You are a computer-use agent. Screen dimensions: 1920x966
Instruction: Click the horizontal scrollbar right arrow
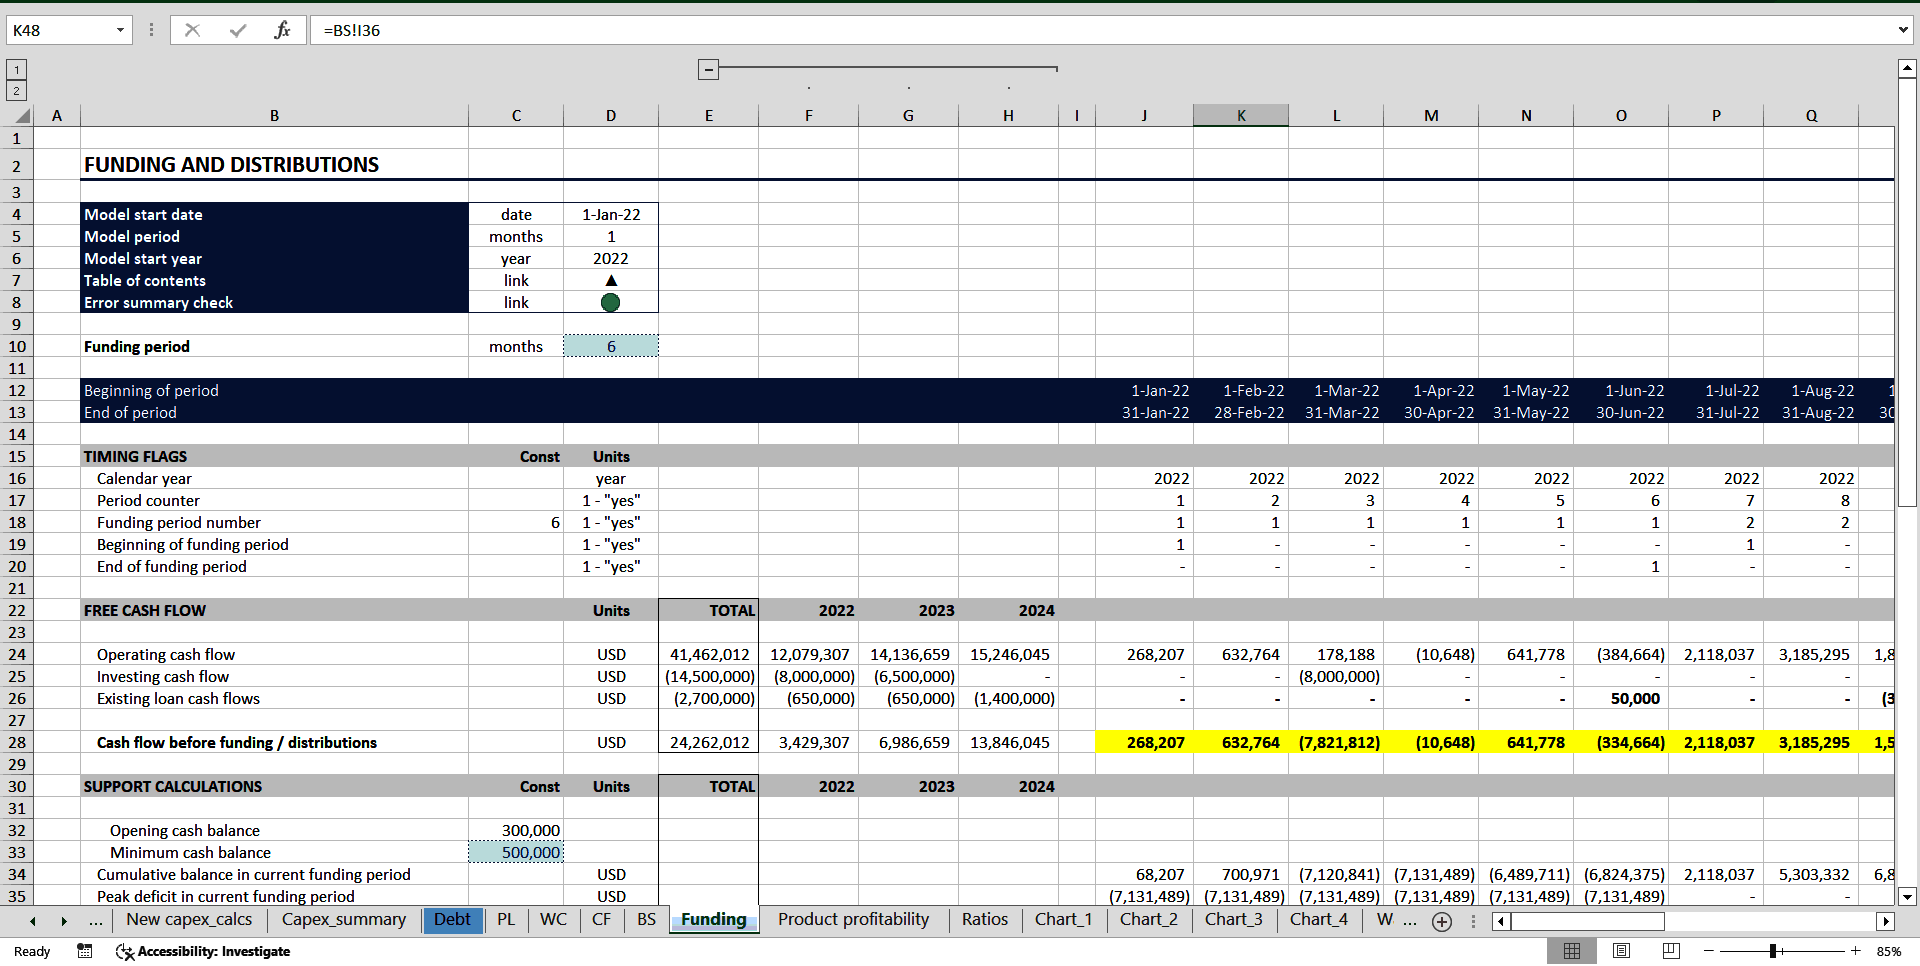click(x=1886, y=921)
